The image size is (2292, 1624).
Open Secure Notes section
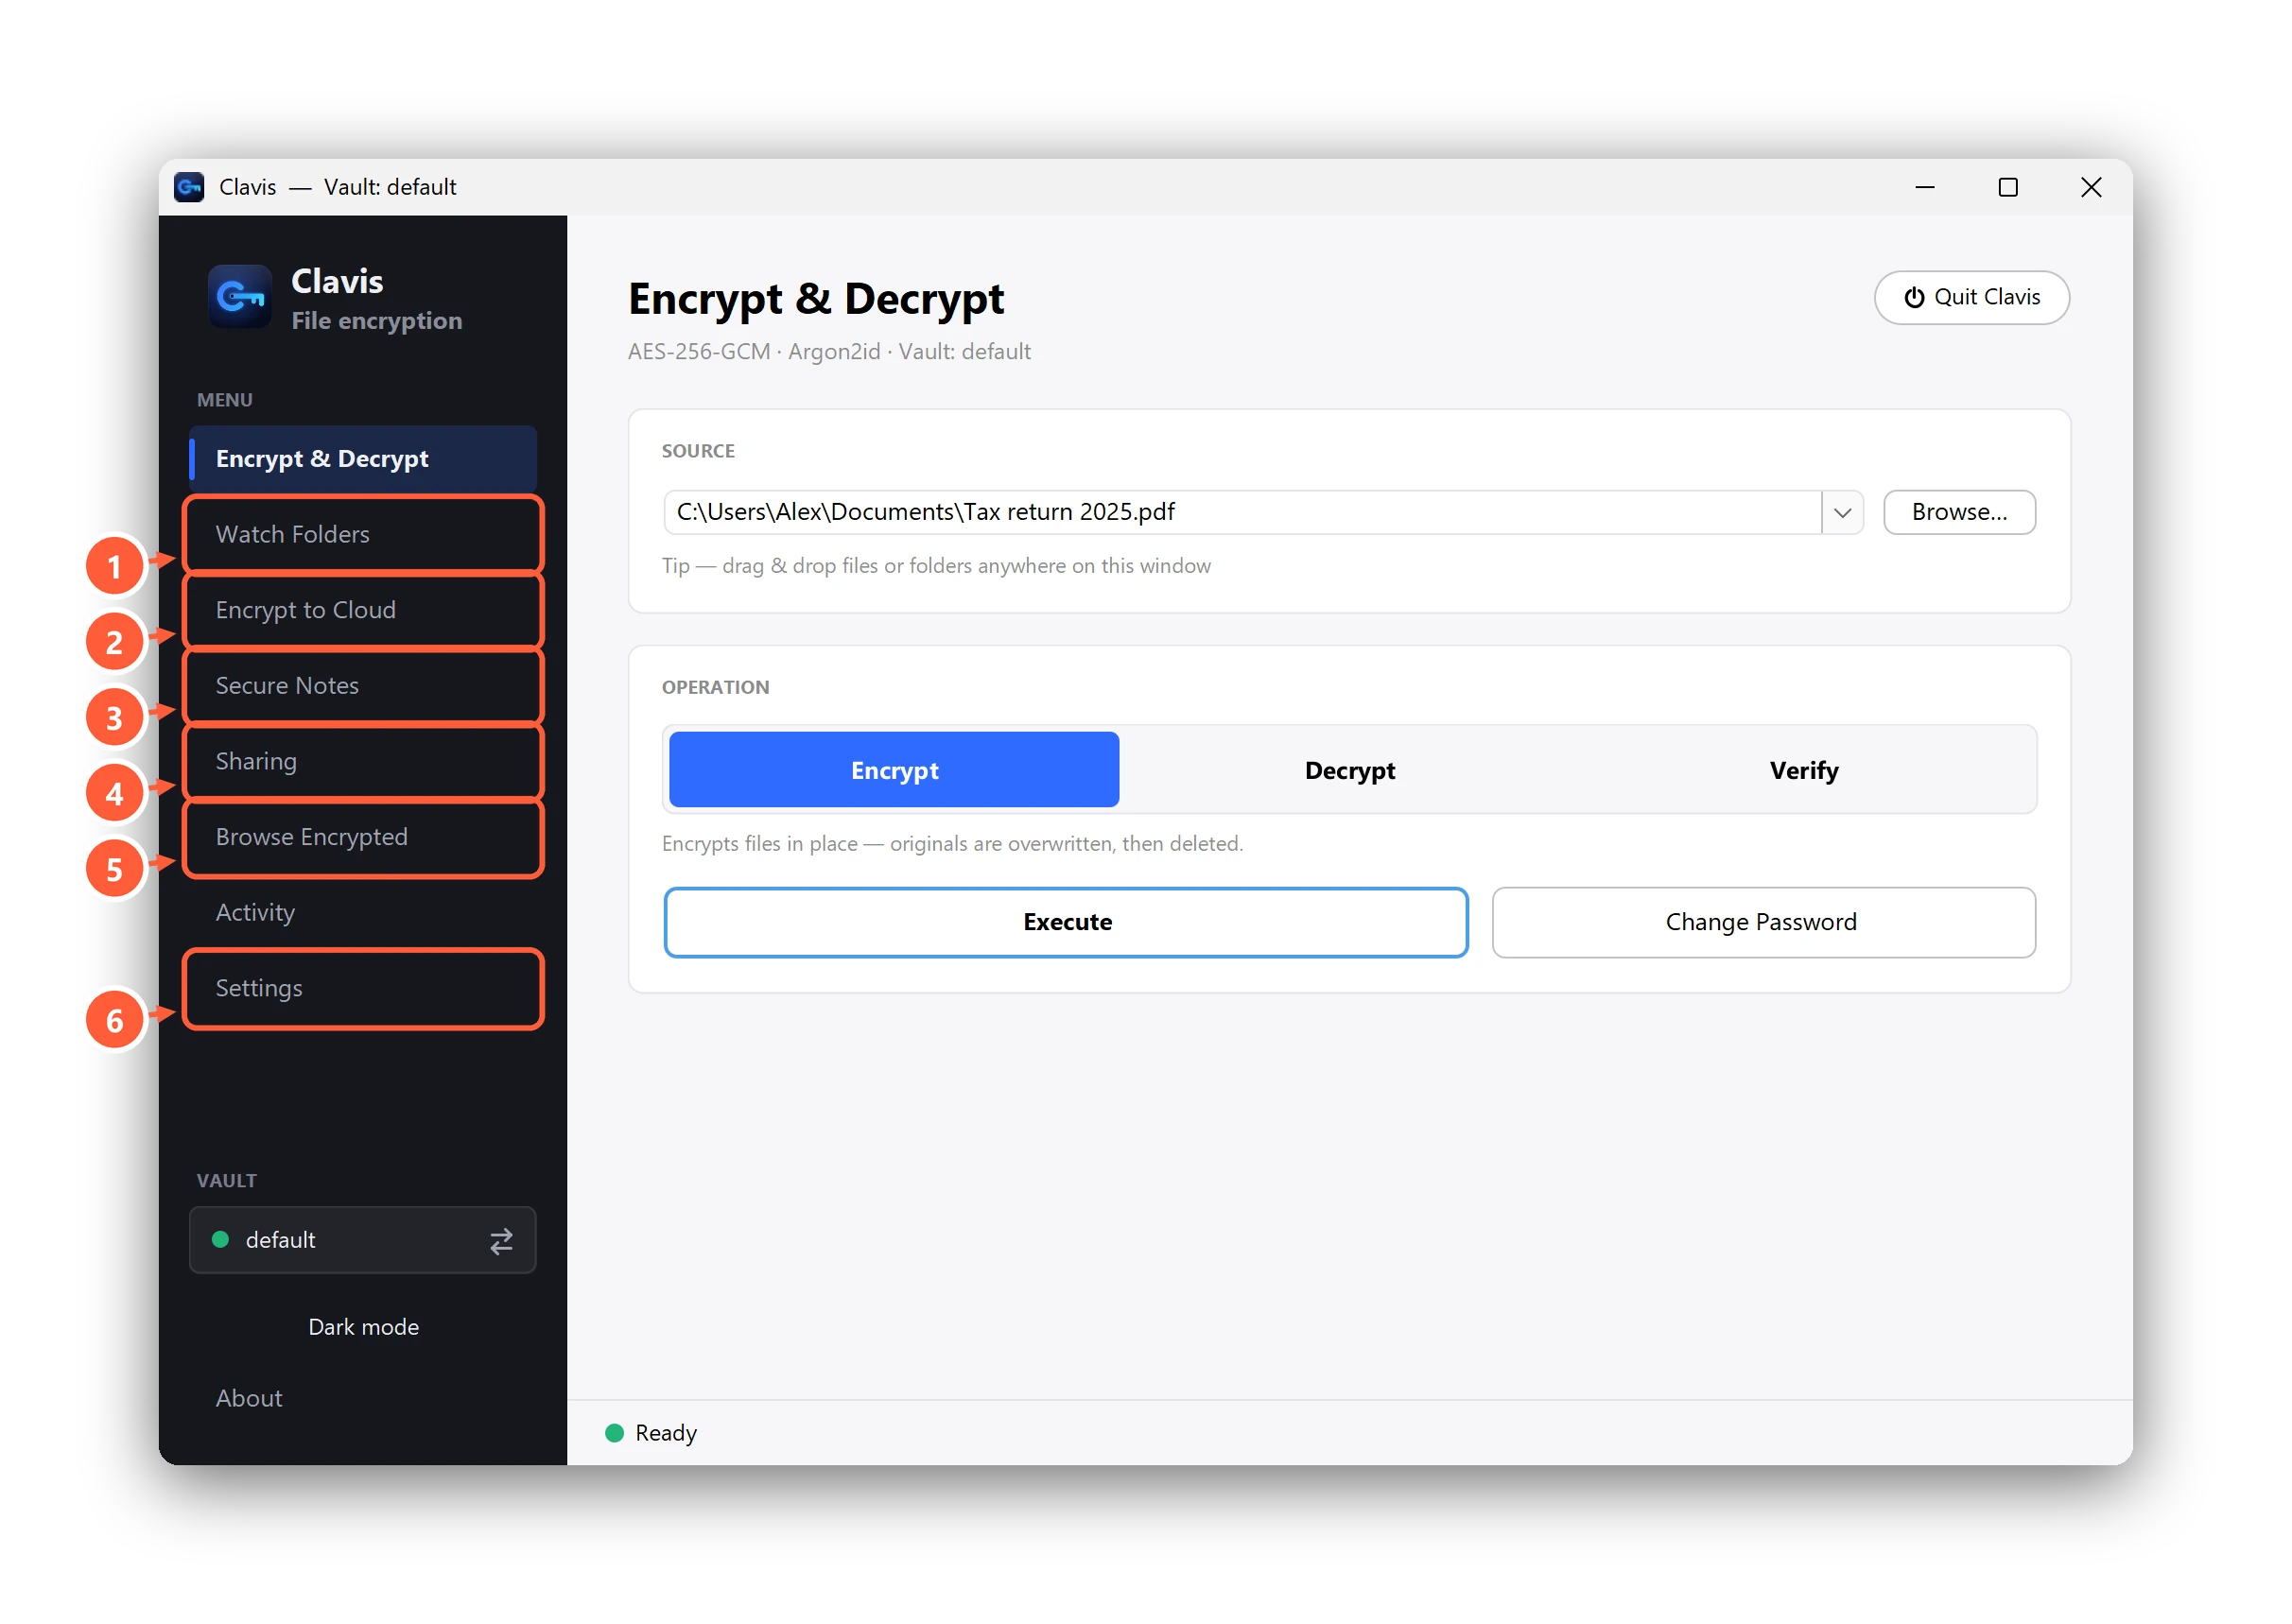pyautogui.click(x=363, y=686)
